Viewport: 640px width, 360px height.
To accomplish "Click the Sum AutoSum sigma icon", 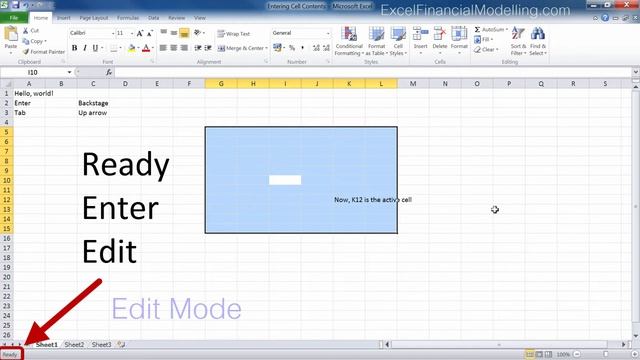I will tap(477, 30).
